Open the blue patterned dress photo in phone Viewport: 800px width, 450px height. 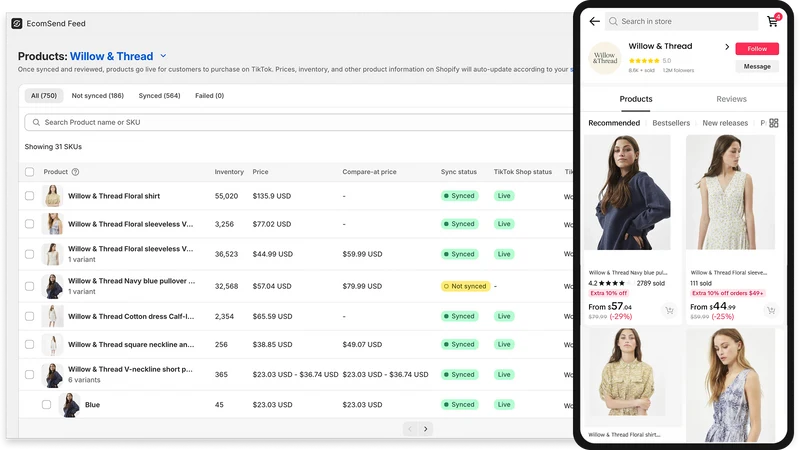click(730, 385)
